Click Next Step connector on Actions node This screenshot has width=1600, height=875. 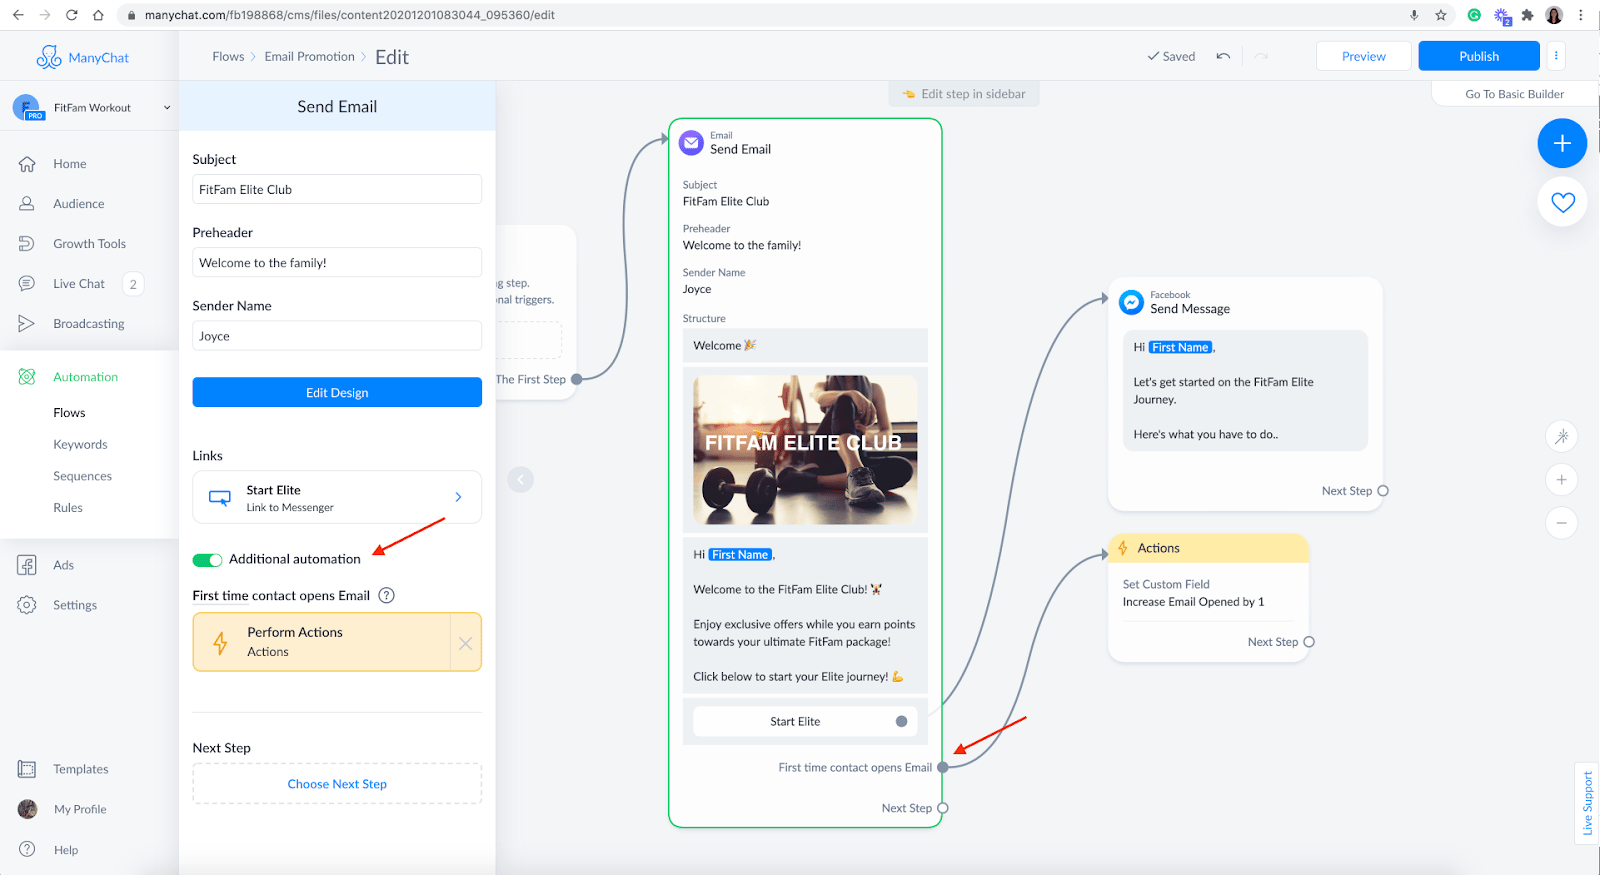point(1309,642)
